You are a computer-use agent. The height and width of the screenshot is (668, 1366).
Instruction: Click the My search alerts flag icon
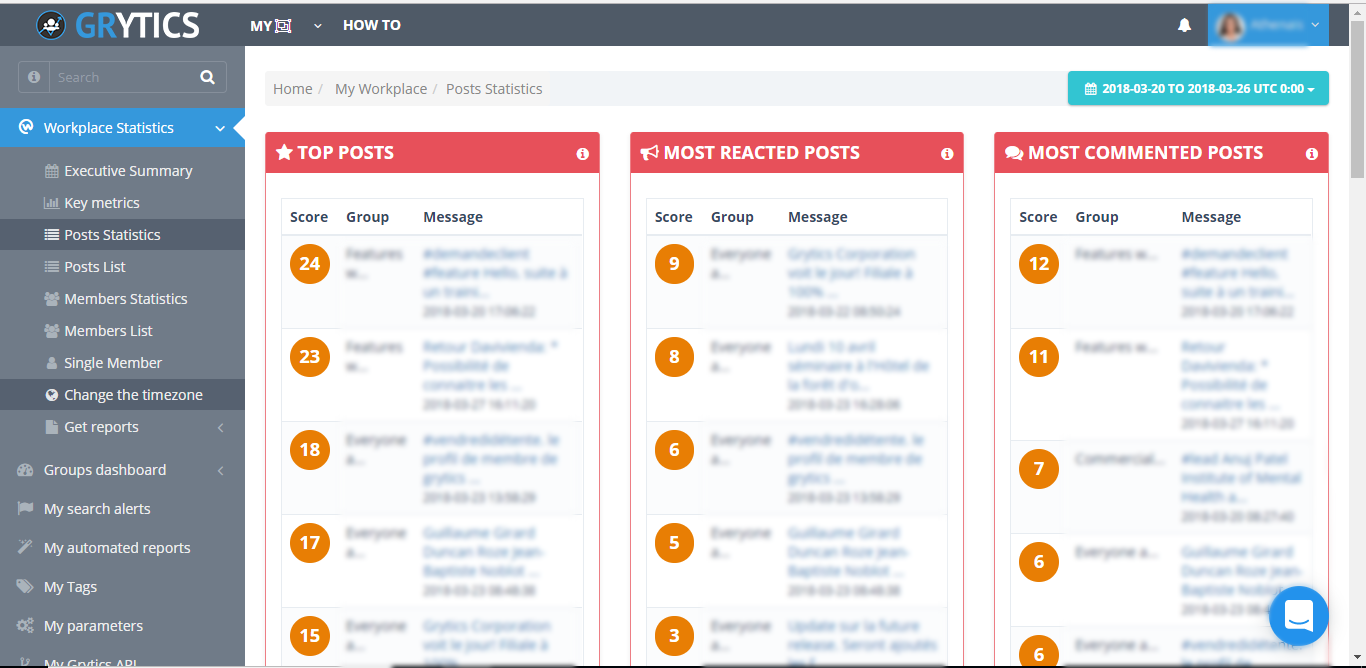25,509
